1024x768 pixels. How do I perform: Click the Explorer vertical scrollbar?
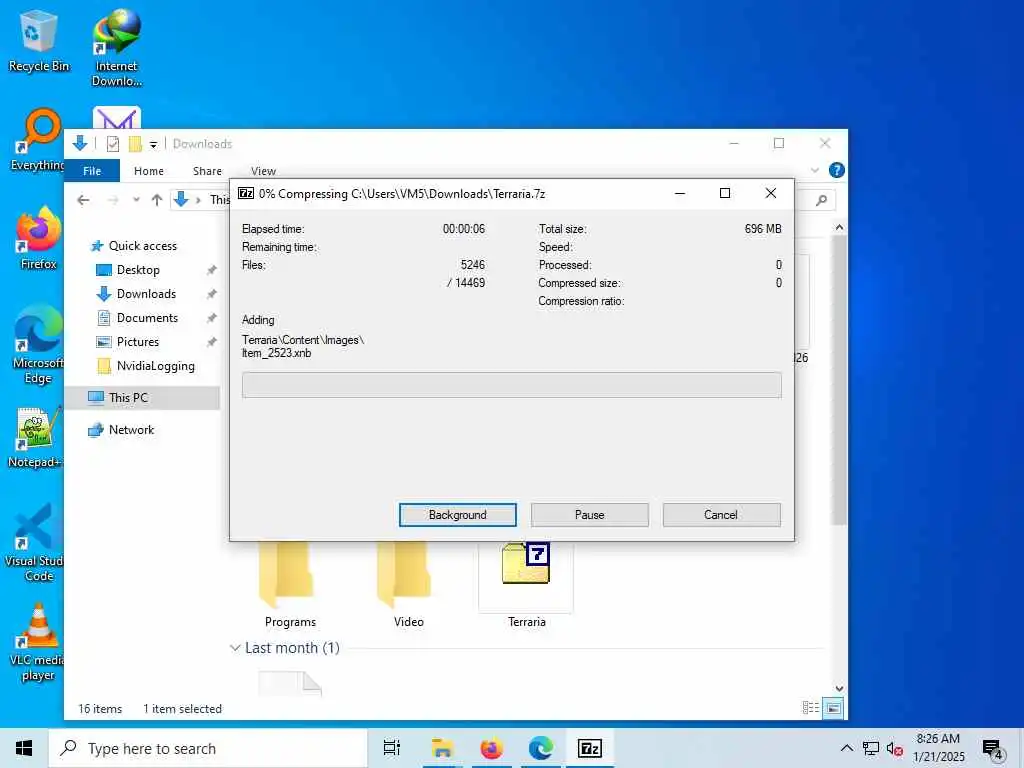[x=839, y=379]
